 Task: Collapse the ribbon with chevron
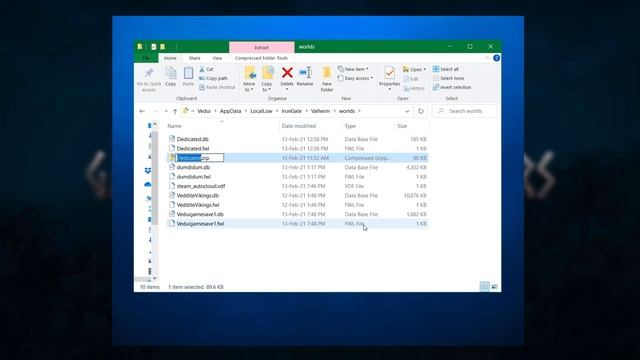(487, 58)
